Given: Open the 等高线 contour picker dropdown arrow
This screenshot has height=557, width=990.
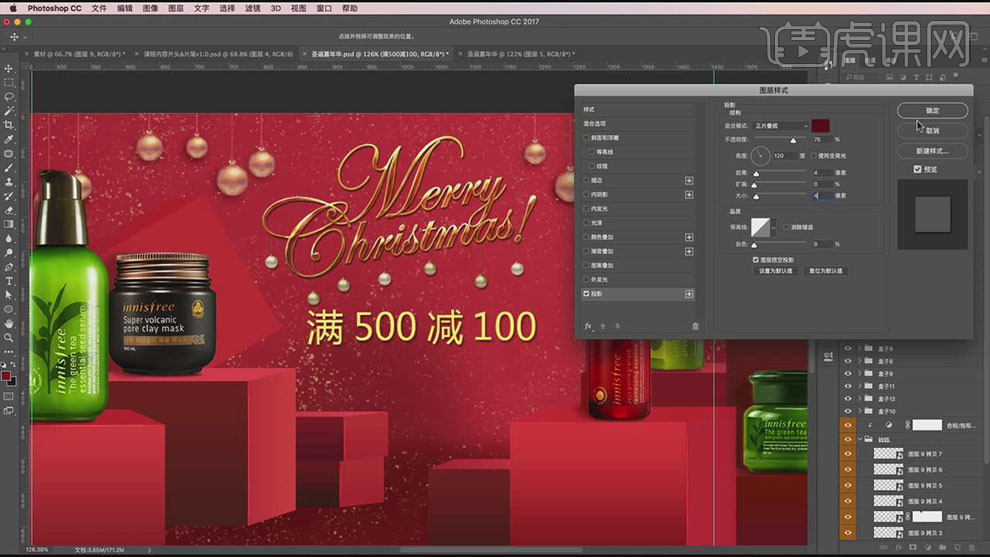Looking at the screenshot, I should coord(773,227).
